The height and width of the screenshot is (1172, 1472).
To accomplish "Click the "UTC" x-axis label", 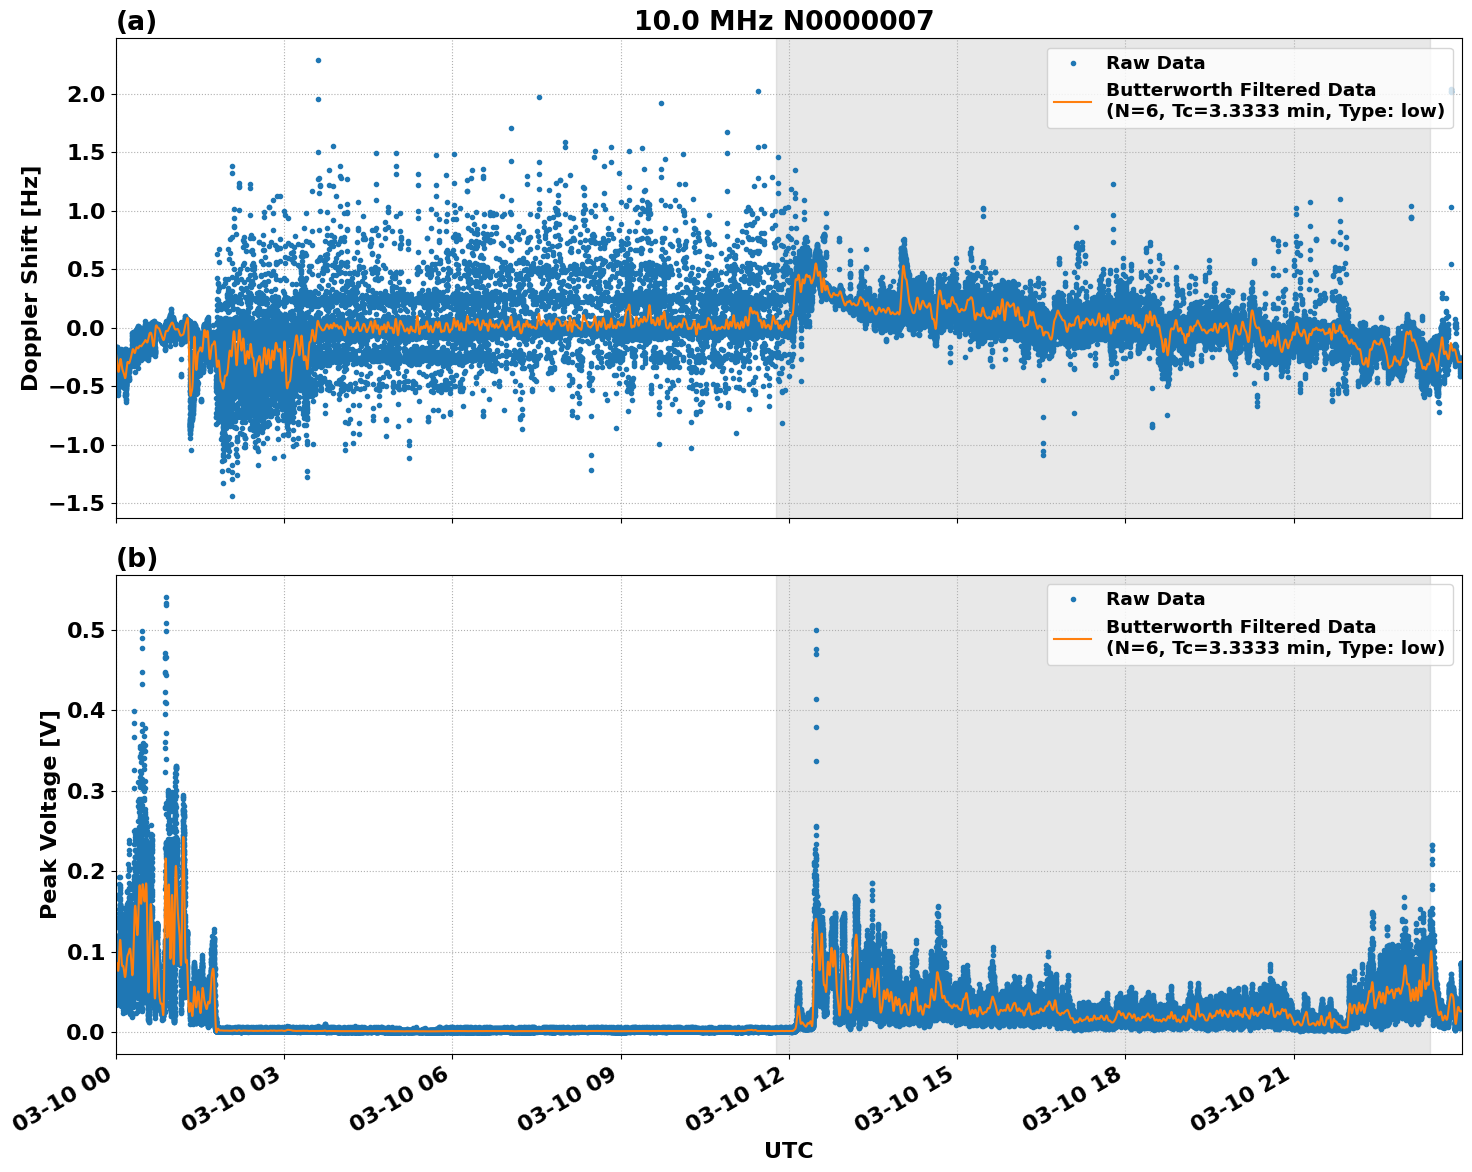I will coord(788,1151).
